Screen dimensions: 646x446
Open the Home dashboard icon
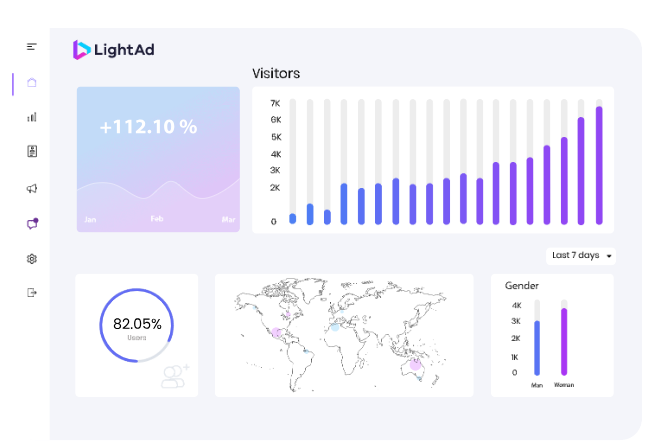pyautogui.click(x=32, y=83)
